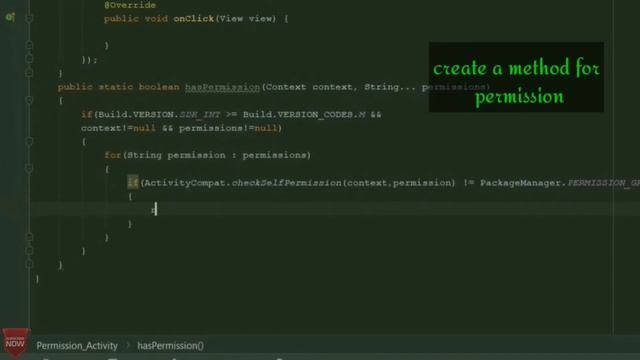Click the italic checkSelfPermission method call

coord(287,182)
